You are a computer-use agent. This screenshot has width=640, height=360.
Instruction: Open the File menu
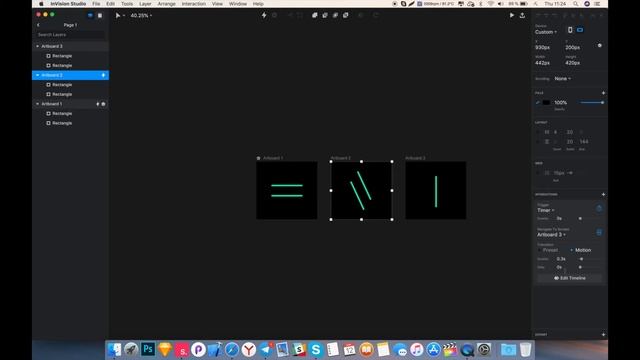pos(96,4)
